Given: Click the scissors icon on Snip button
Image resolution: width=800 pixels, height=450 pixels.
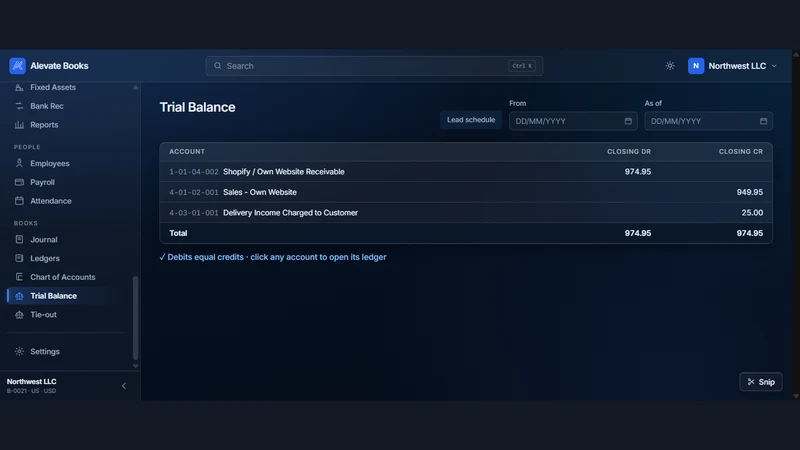Looking at the screenshot, I should (x=751, y=382).
